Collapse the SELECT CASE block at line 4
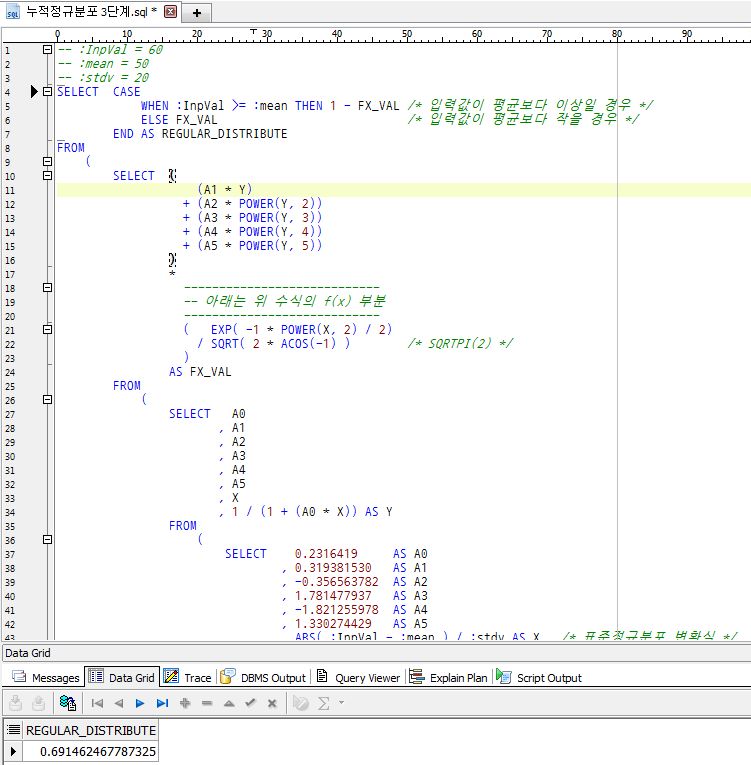This screenshot has width=751, height=765. [x=47, y=91]
